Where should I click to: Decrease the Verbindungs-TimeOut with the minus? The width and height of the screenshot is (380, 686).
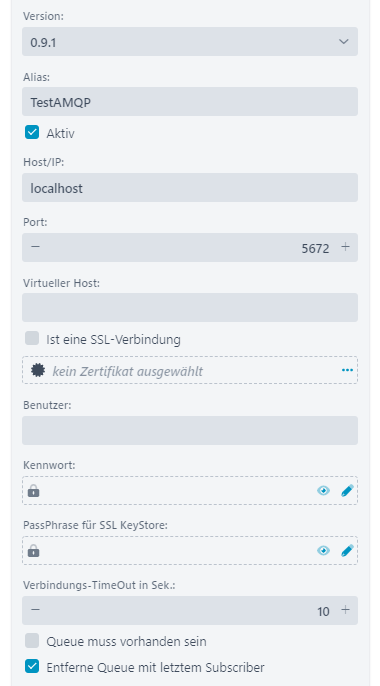pyautogui.click(x=35, y=610)
